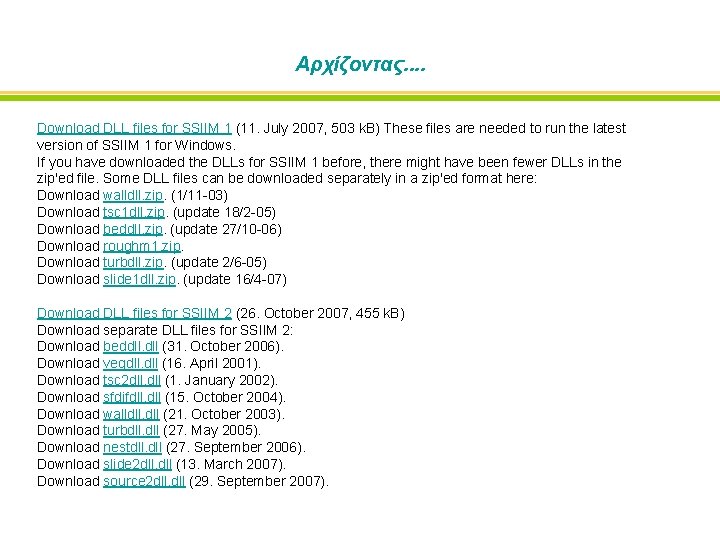The height and width of the screenshot is (540, 720).
Task: Click text '(26. October 2007, 455 kB)'
Action: click(x=320, y=313)
